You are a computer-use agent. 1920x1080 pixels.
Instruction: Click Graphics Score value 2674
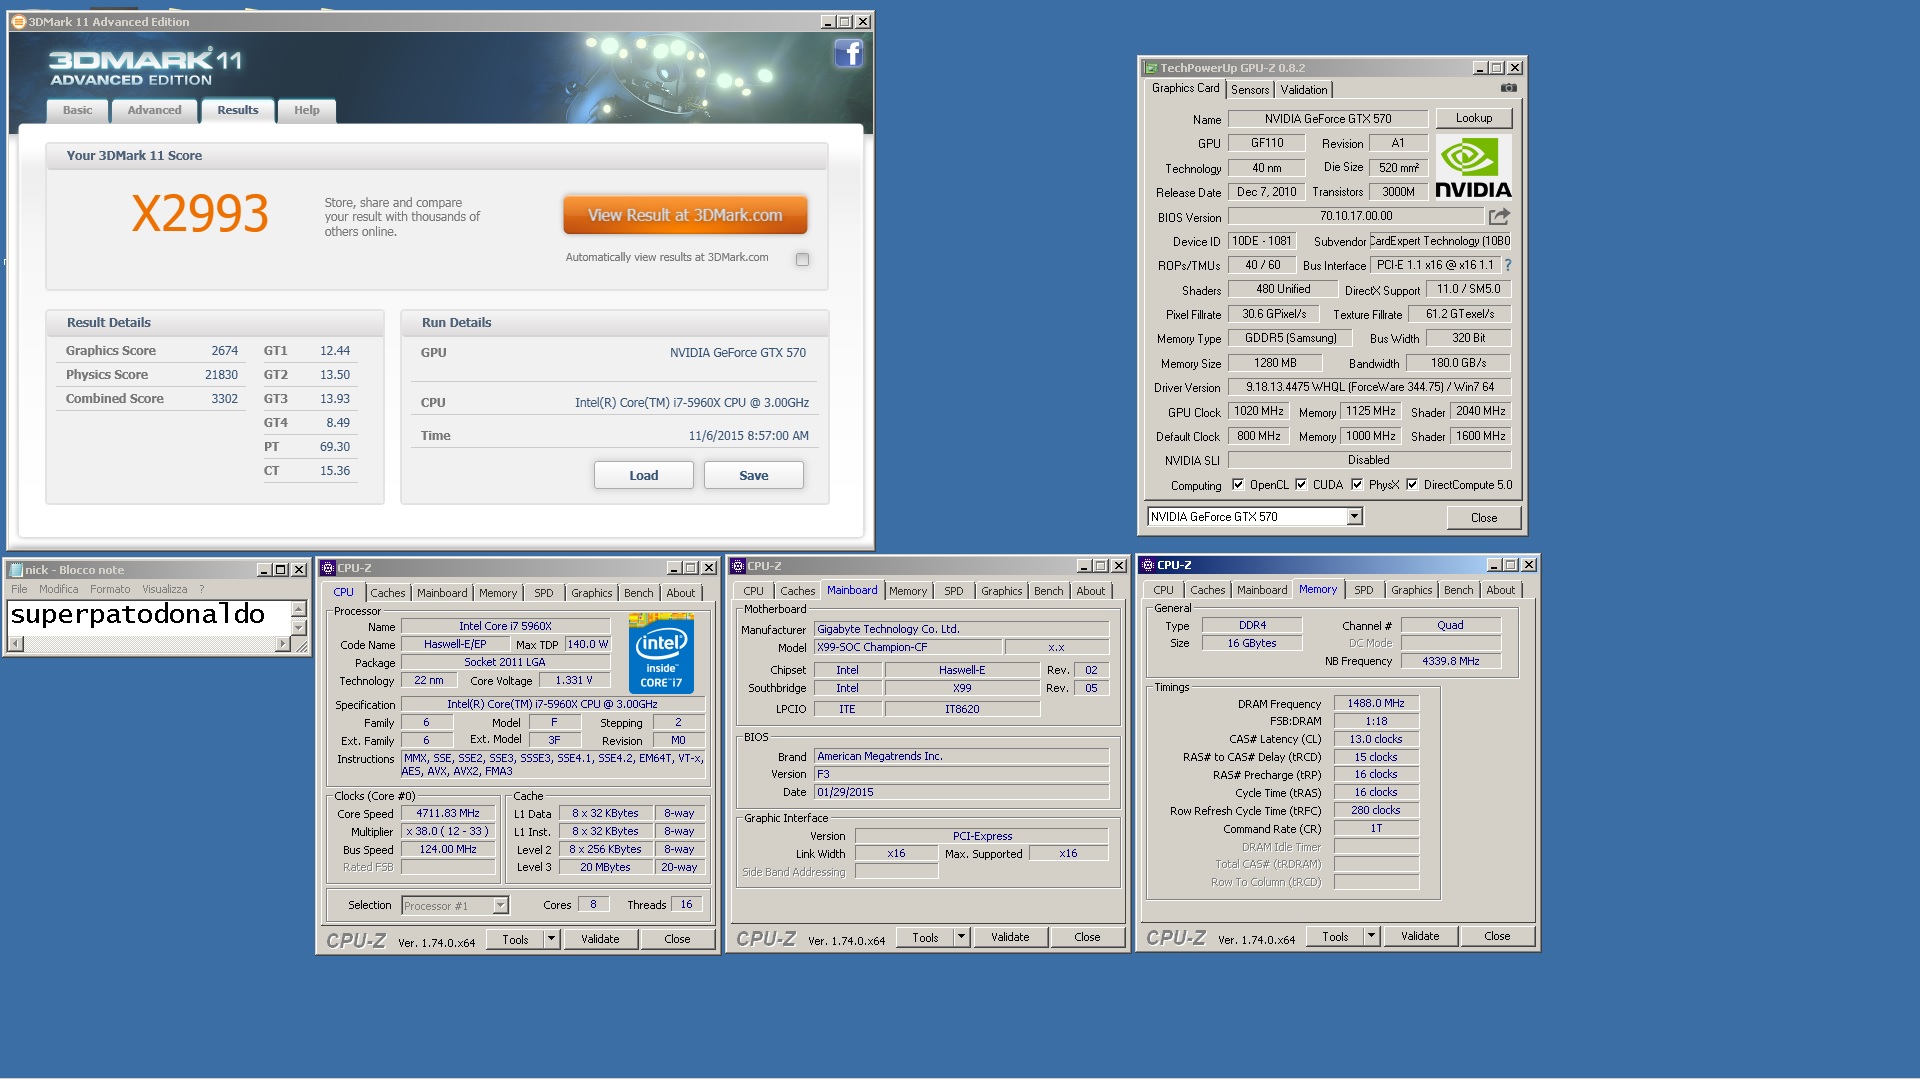tap(224, 351)
